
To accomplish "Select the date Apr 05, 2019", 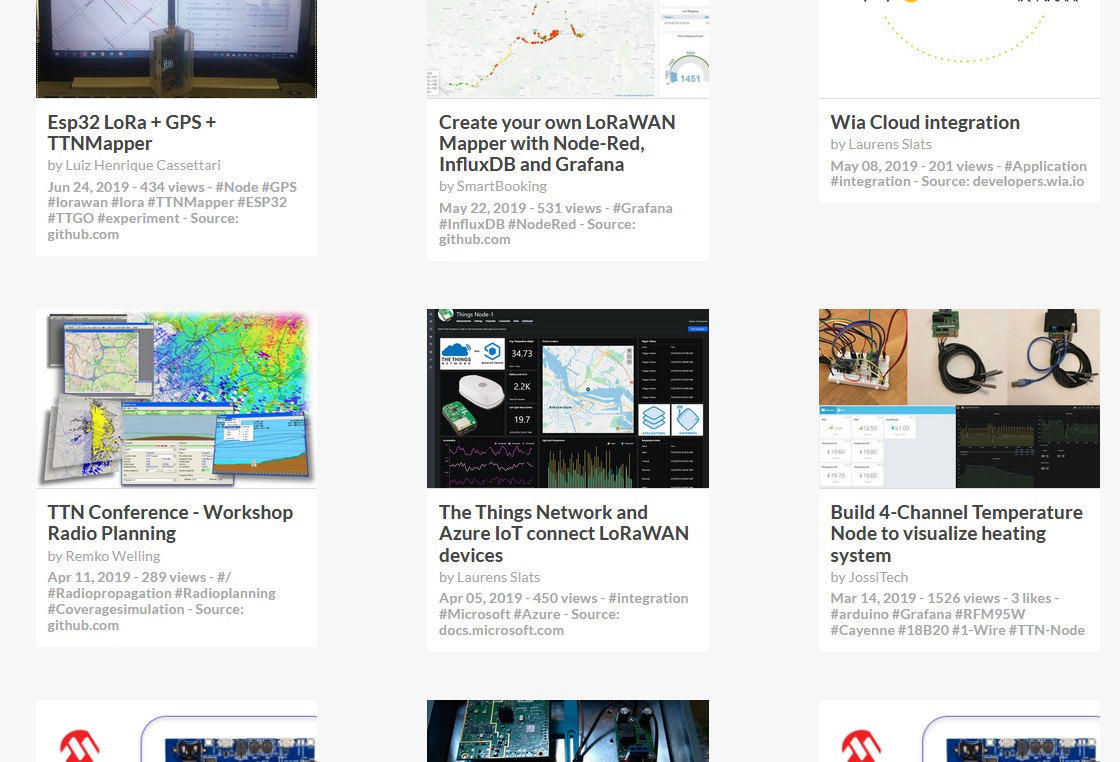I will (x=481, y=598).
